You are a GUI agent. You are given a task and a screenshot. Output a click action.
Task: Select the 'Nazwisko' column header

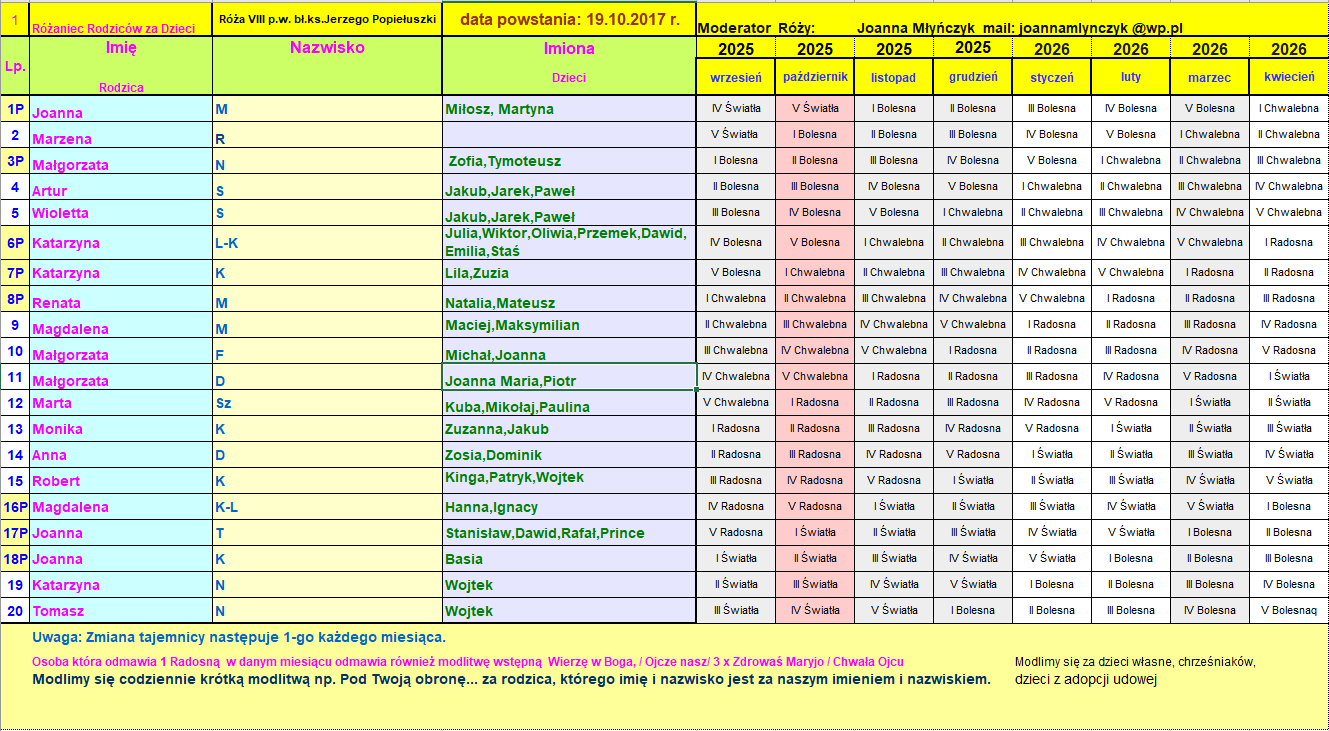coord(327,48)
